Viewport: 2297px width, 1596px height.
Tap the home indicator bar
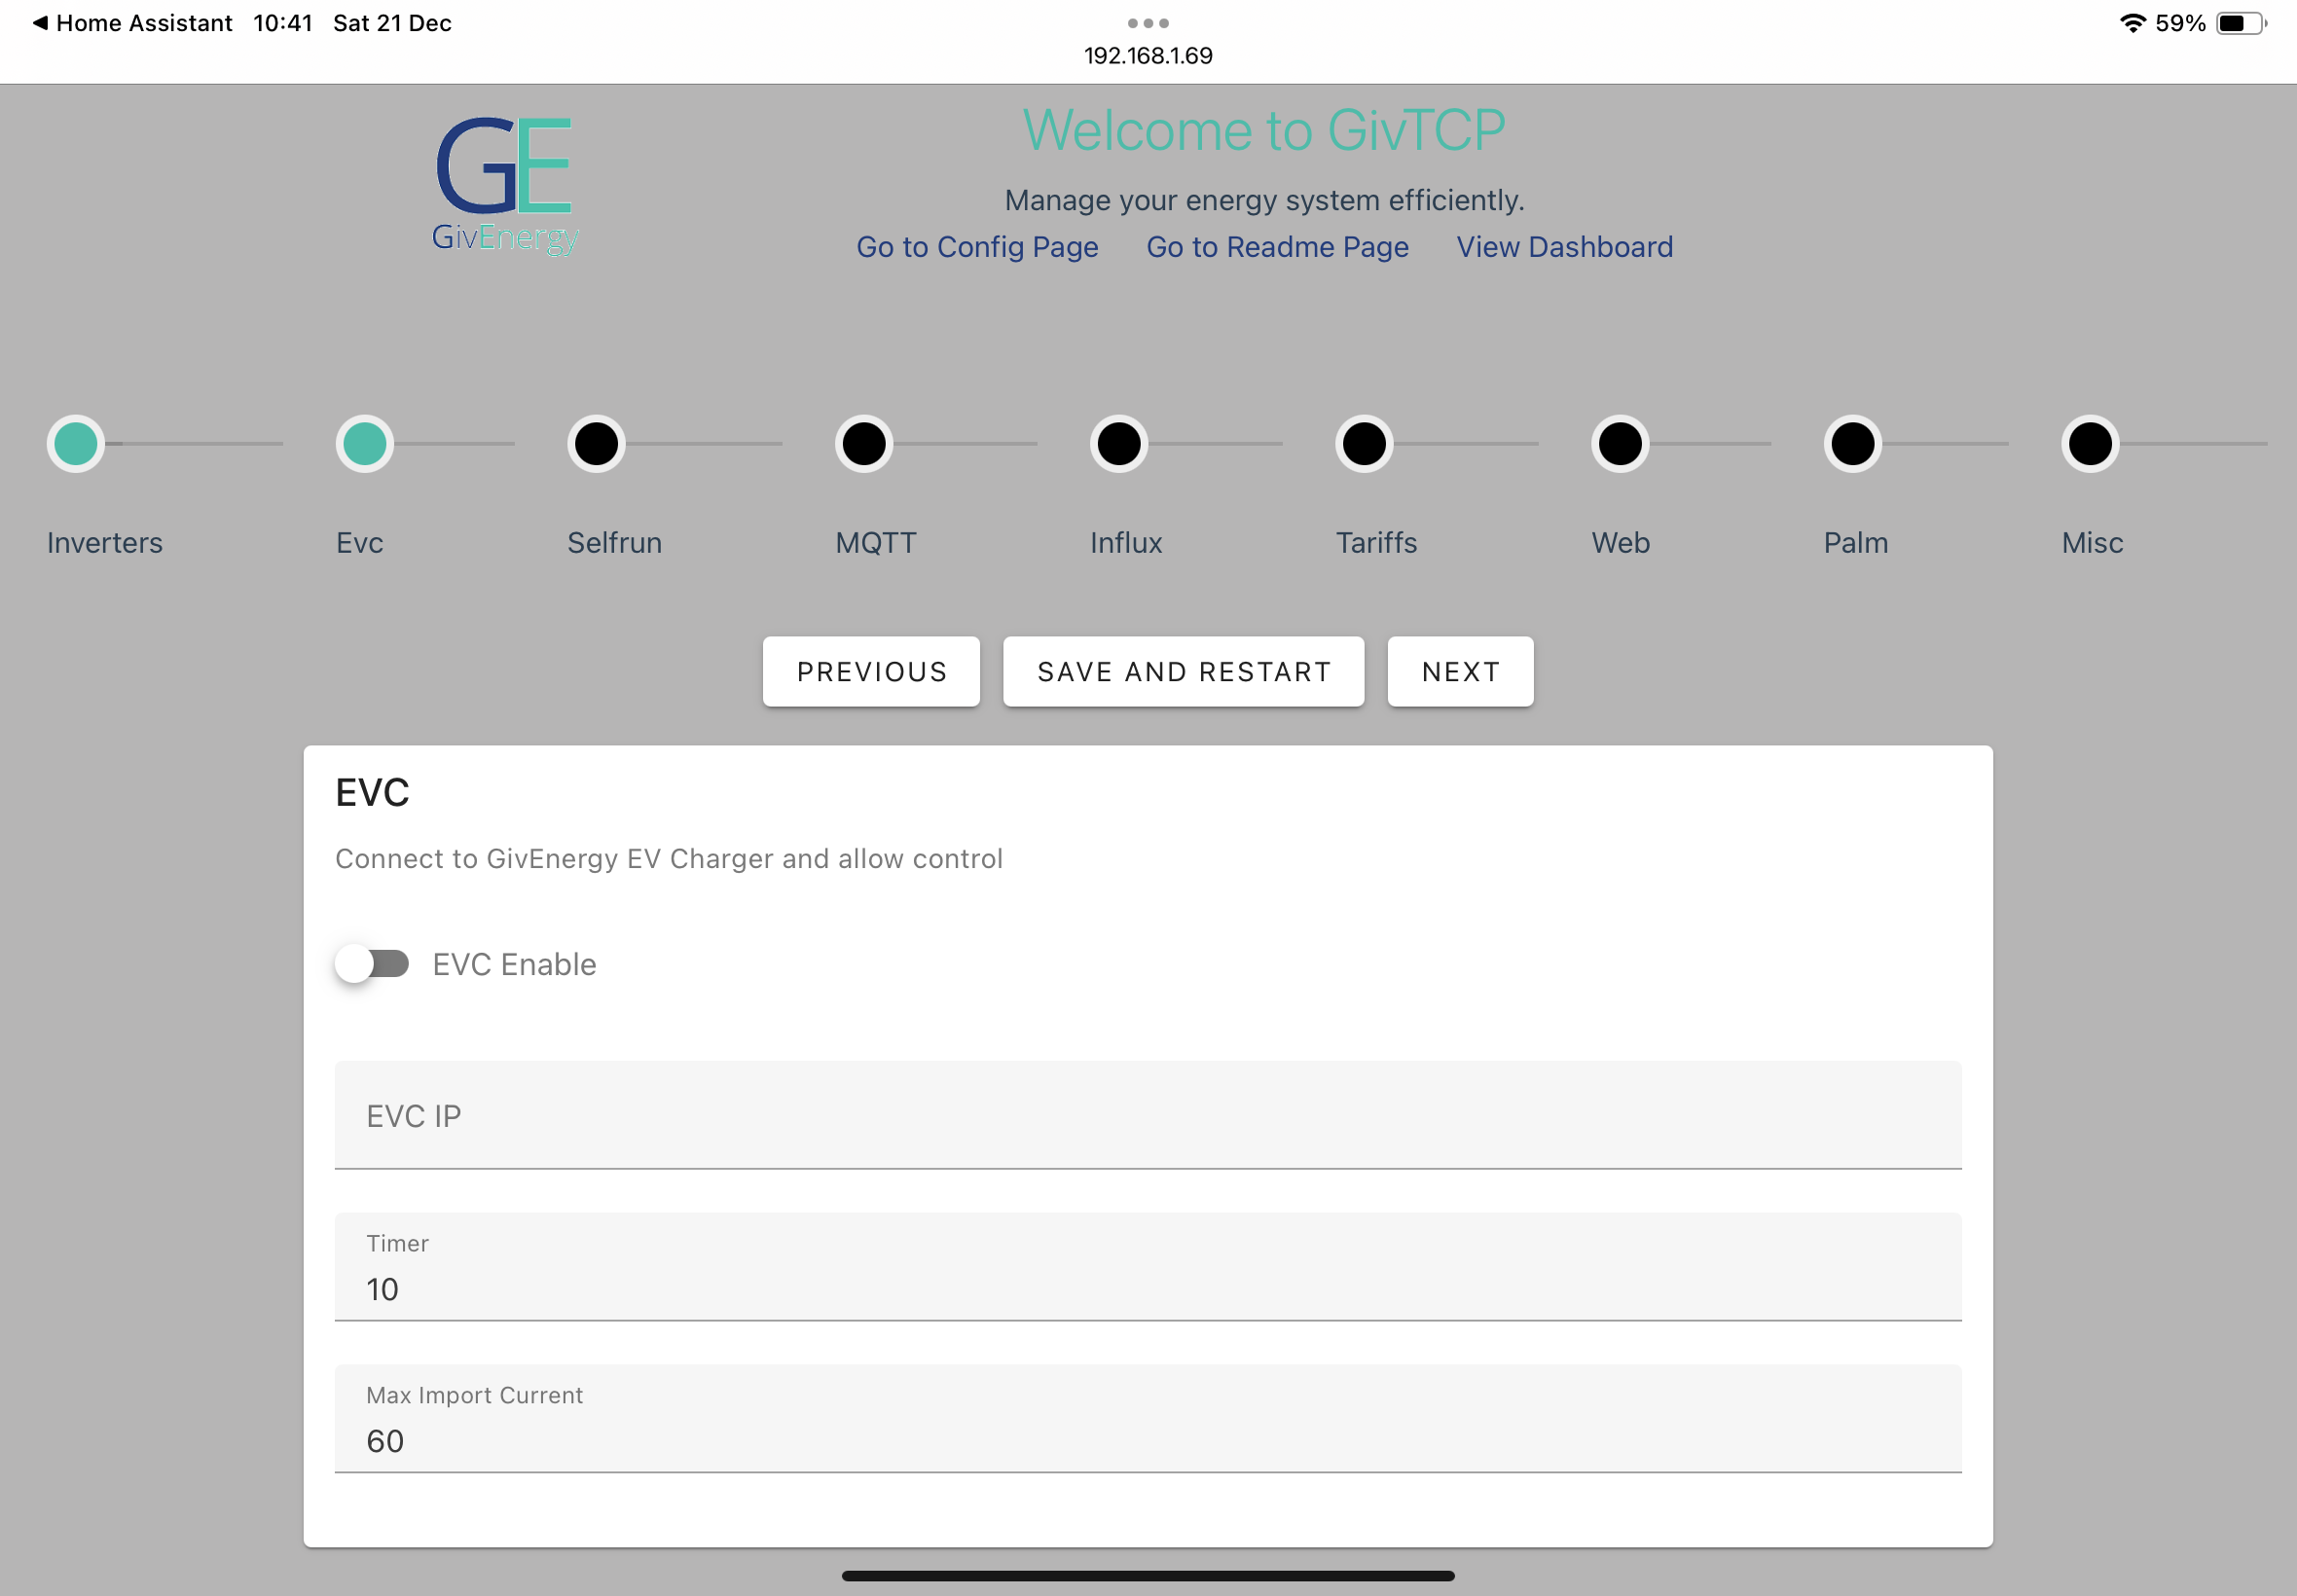pos(1148,1575)
